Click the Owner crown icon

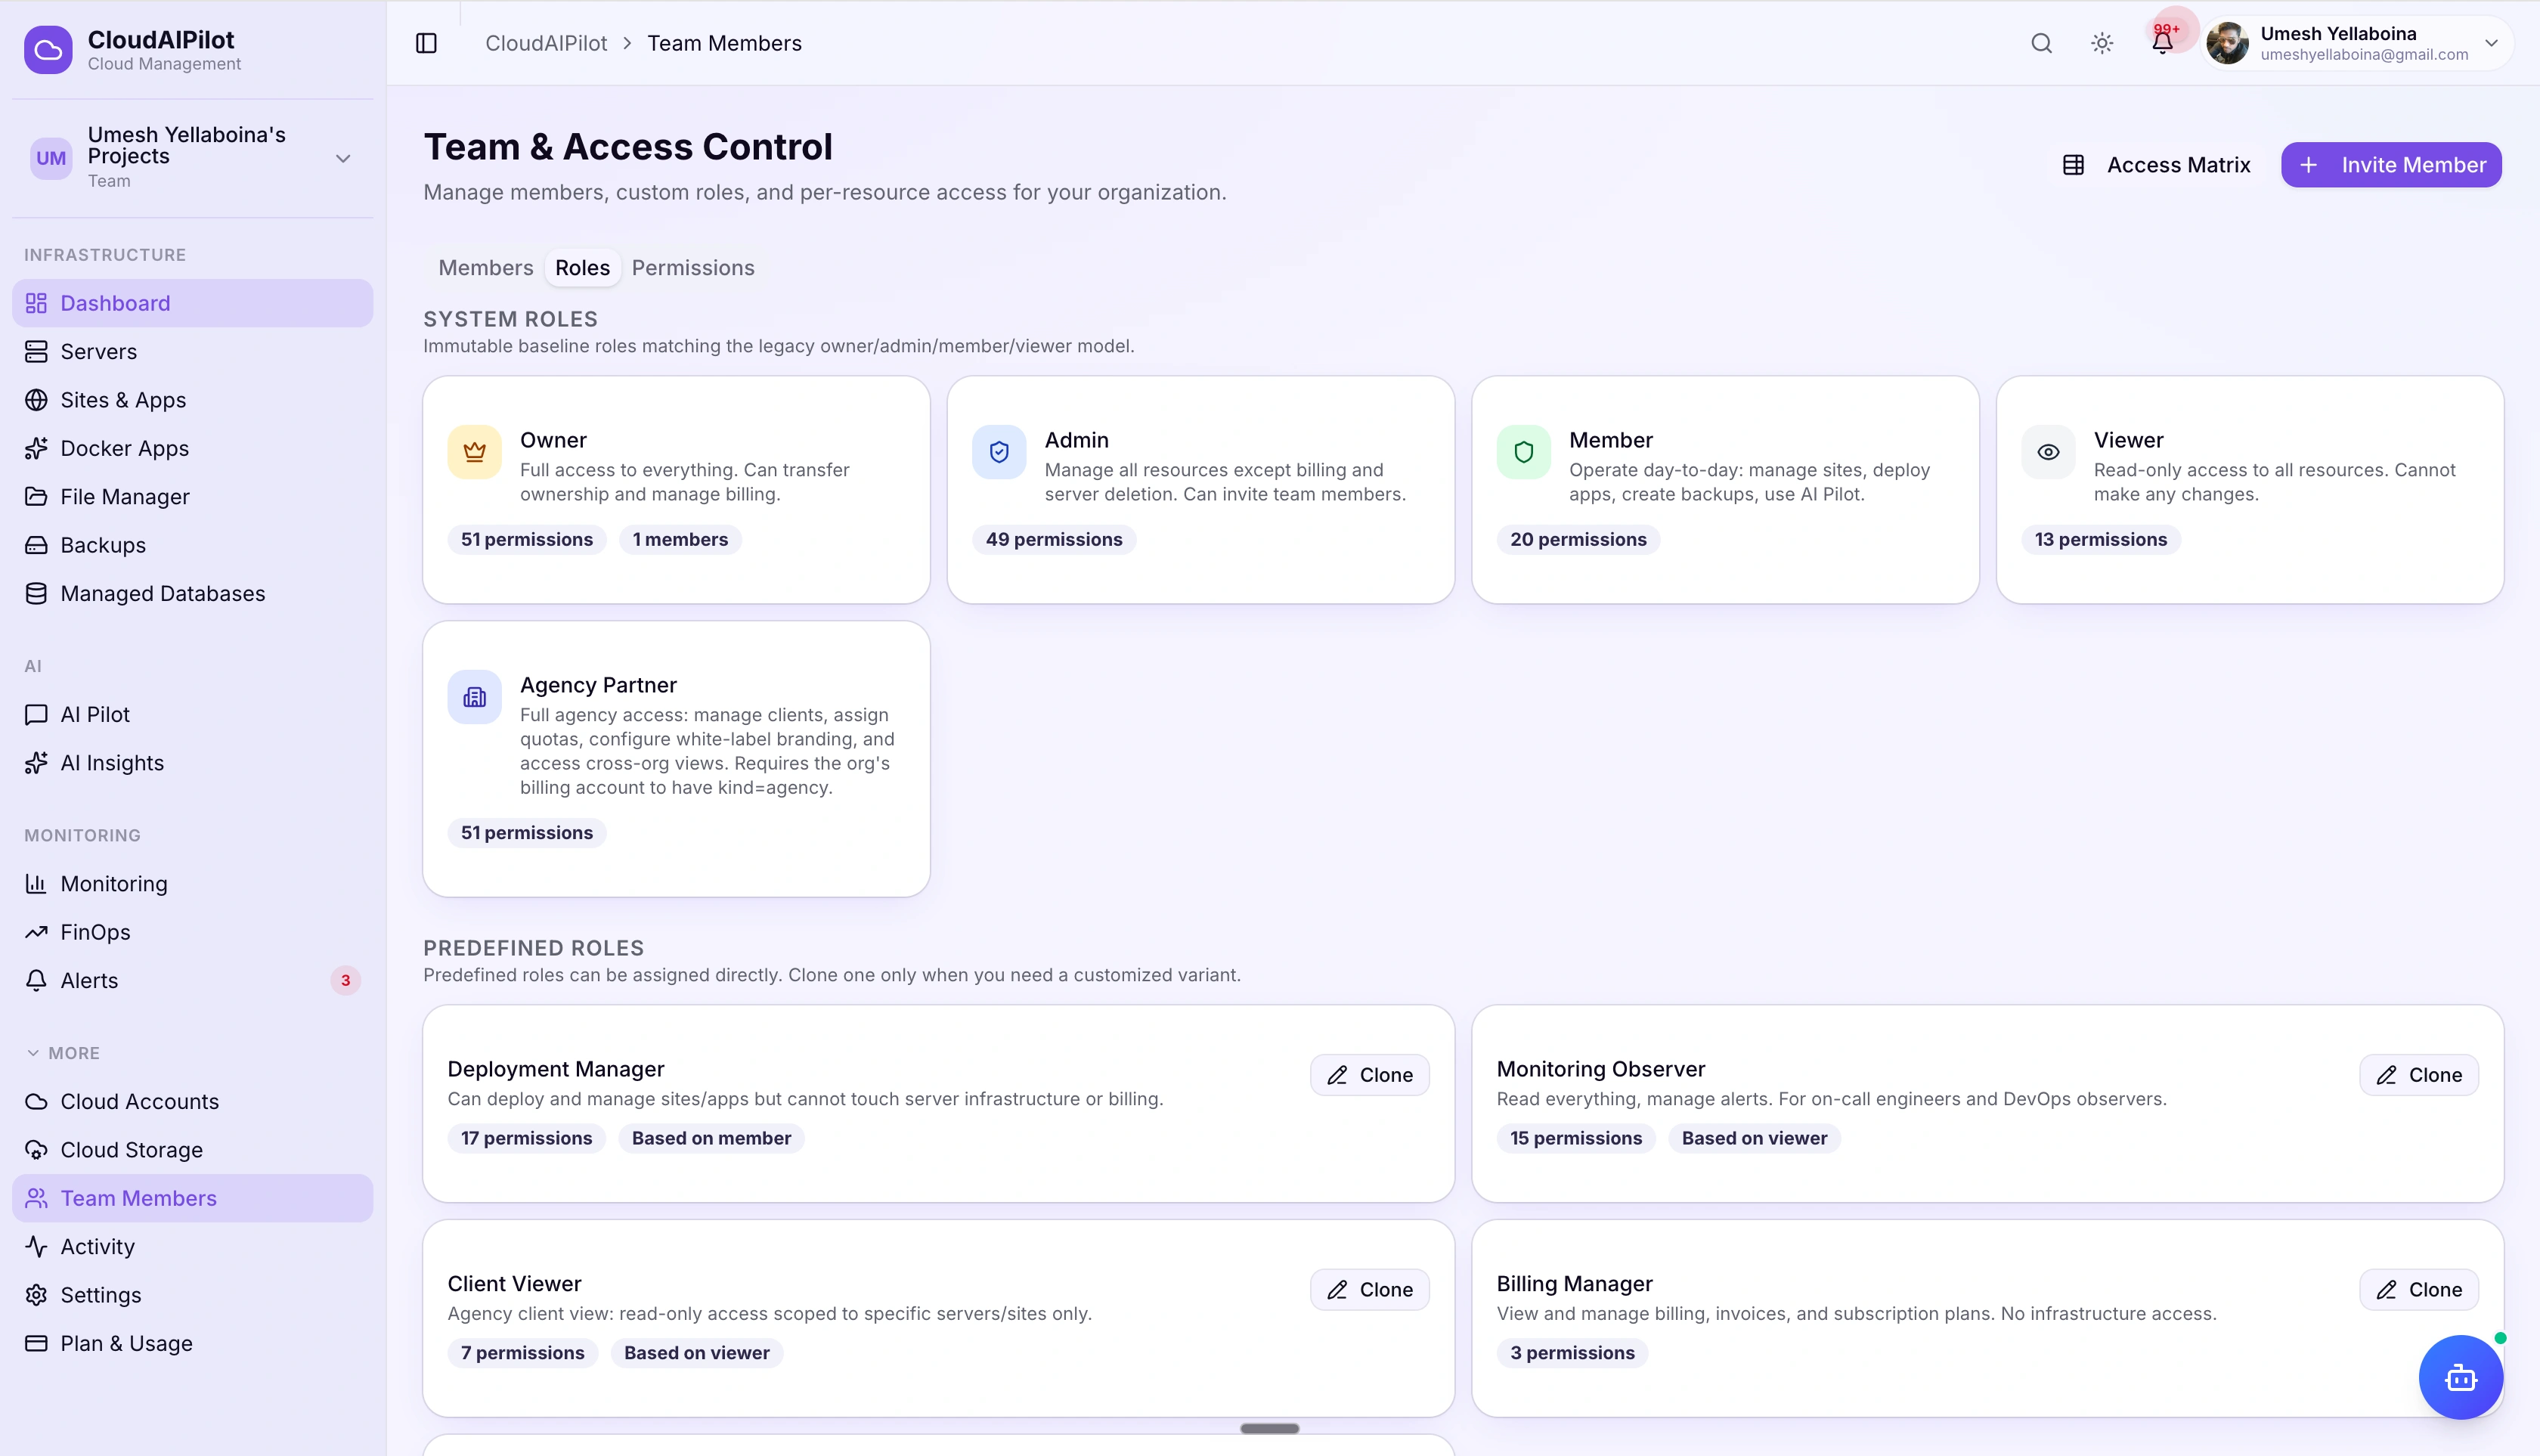pos(474,452)
